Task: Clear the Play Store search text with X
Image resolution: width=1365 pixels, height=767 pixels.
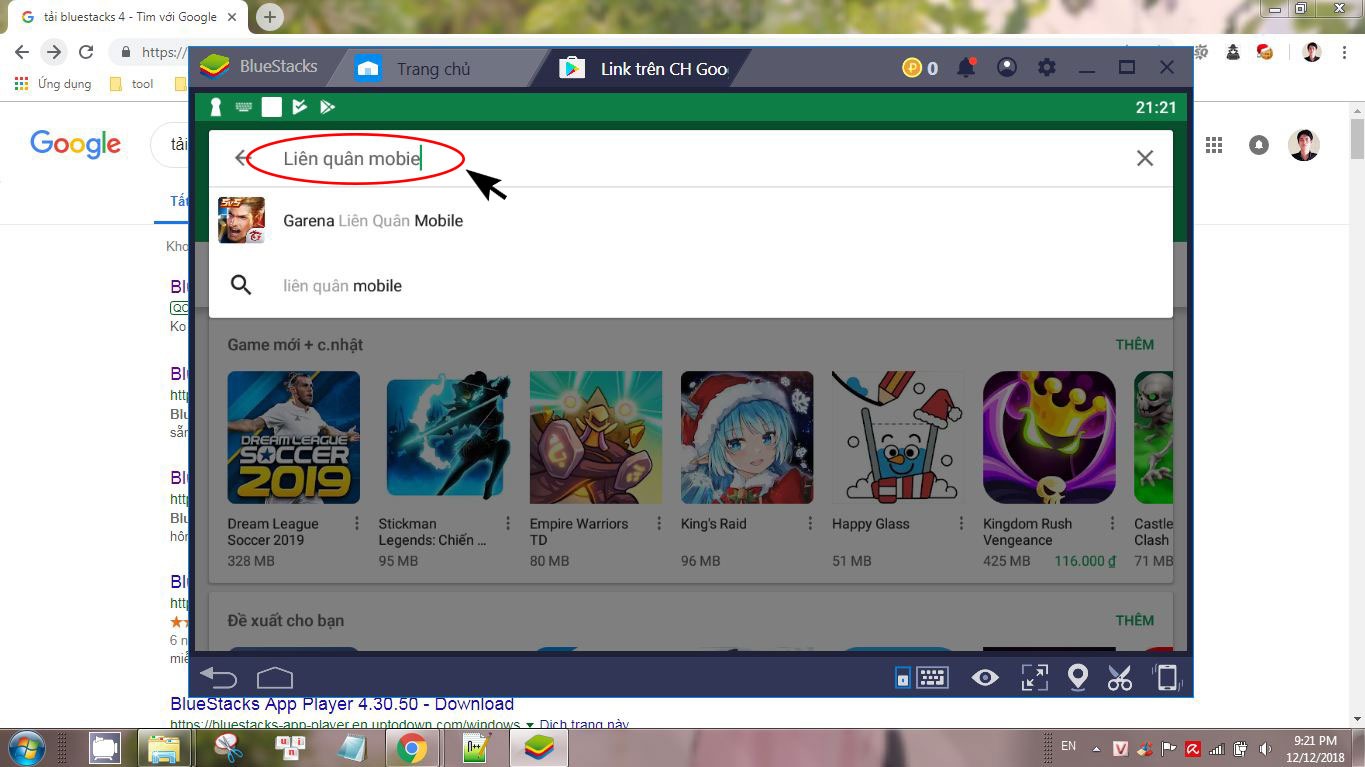Action: click(x=1145, y=158)
